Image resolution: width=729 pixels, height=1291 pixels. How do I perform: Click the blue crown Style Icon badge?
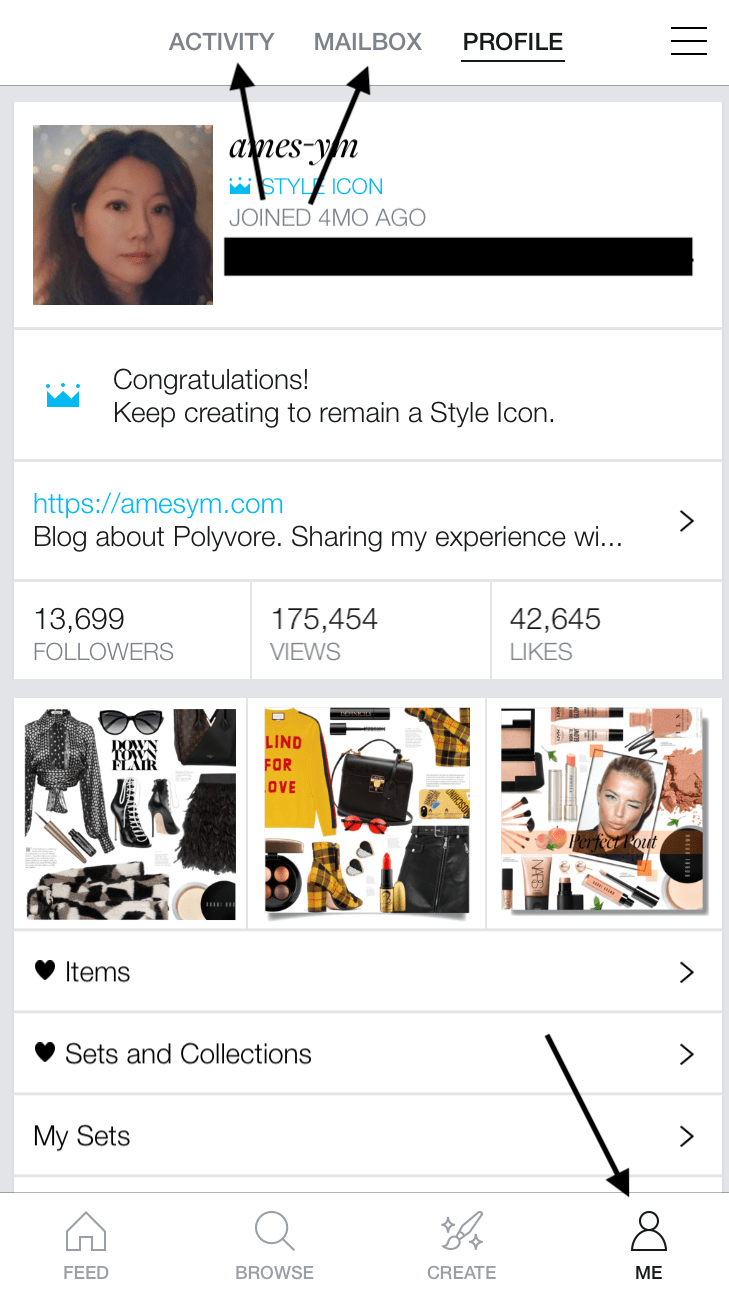pyautogui.click(x=240, y=187)
